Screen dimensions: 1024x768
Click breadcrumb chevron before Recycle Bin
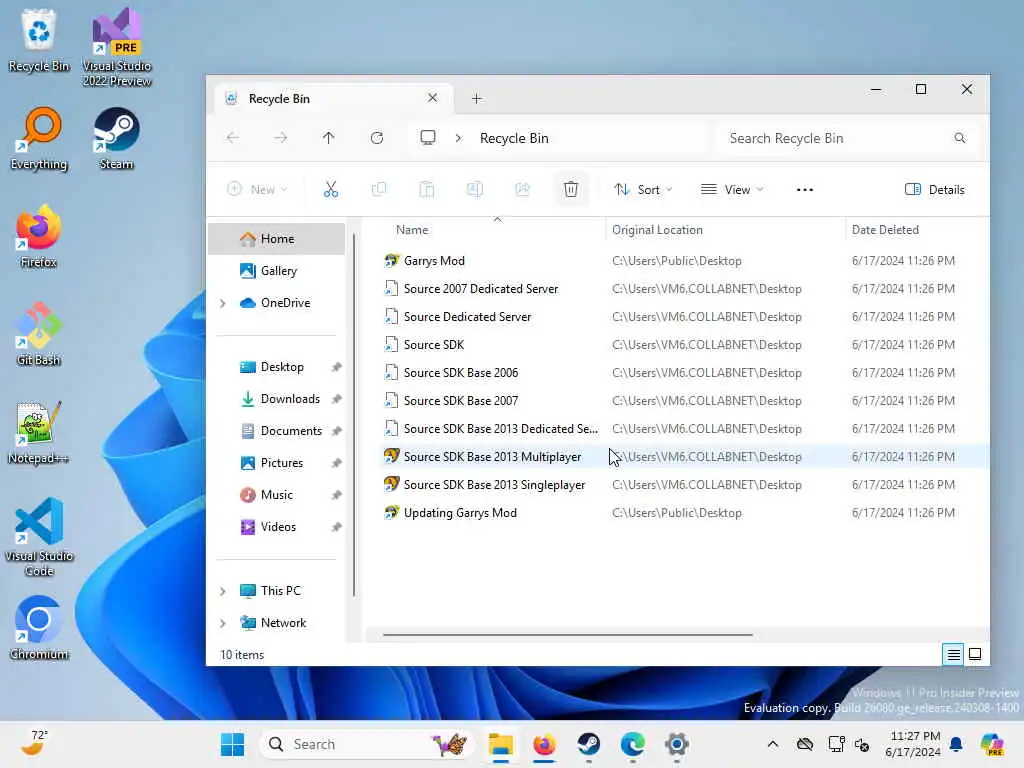point(458,138)
